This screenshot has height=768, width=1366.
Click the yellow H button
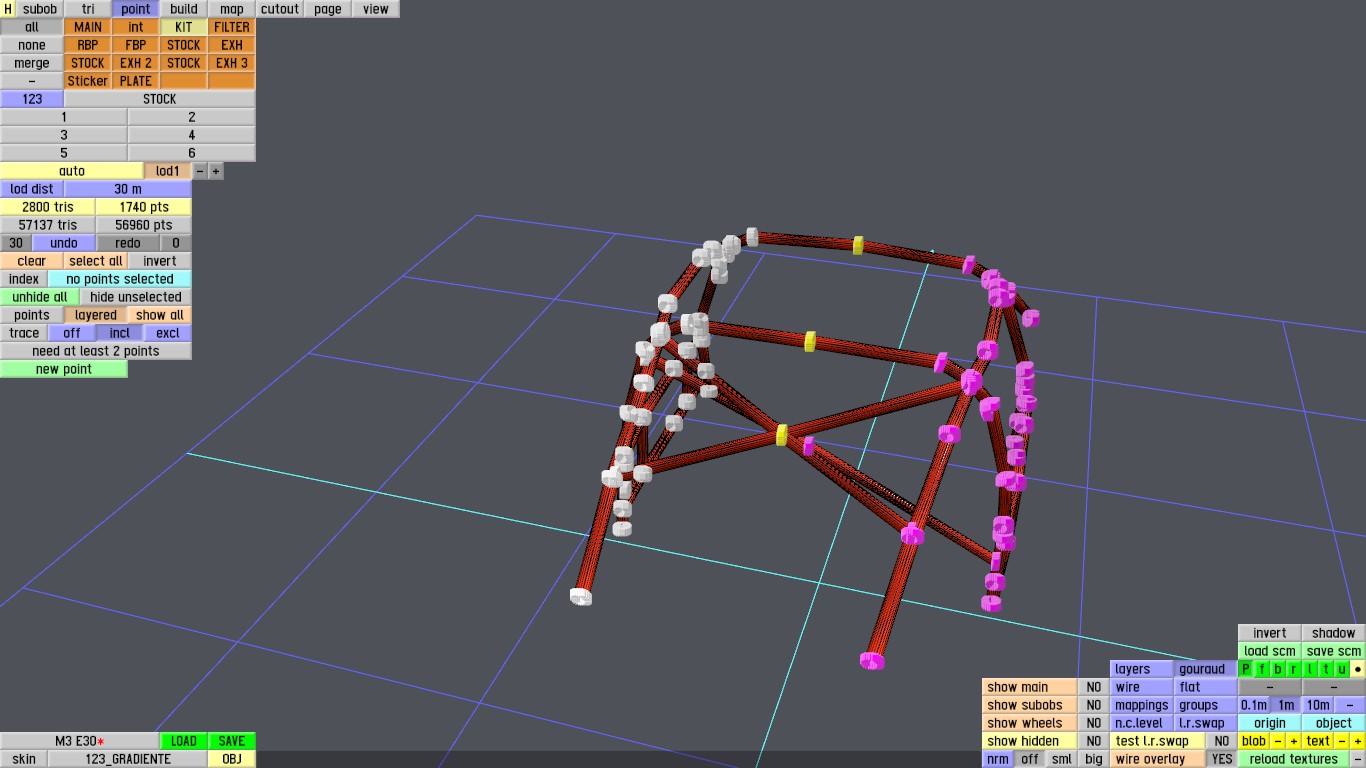(8, 9)
